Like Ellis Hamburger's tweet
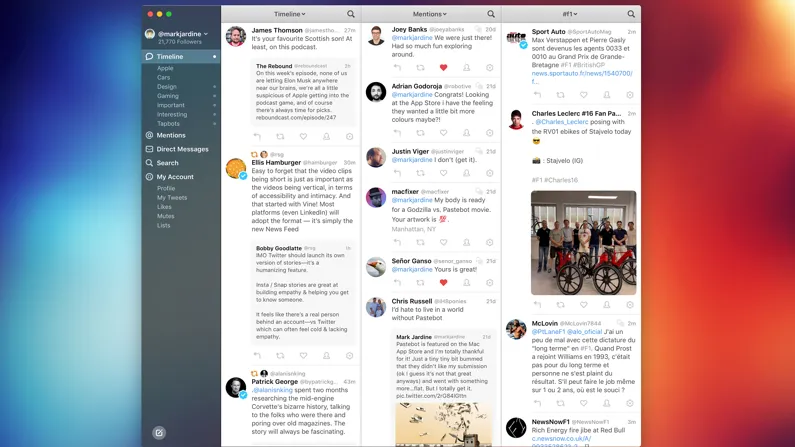The height and width of the screenshot is (447, 795). pos(303,356)
